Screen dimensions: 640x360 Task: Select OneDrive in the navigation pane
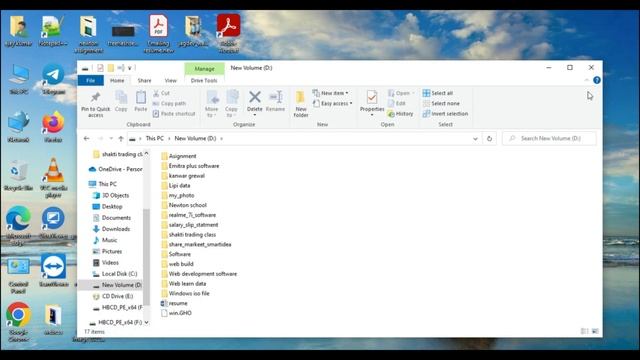pos(116,169)
